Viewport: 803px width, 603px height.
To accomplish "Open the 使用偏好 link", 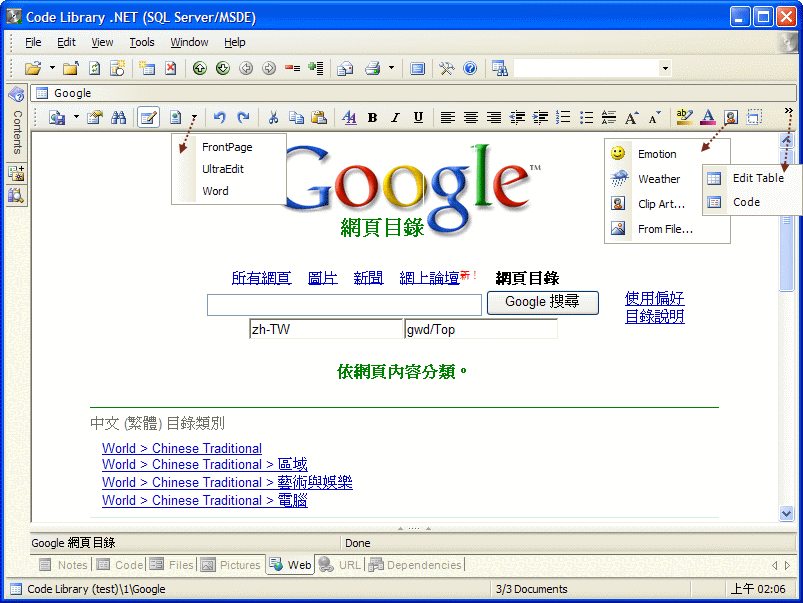I will pyautogui.click(x=654, y=298).
